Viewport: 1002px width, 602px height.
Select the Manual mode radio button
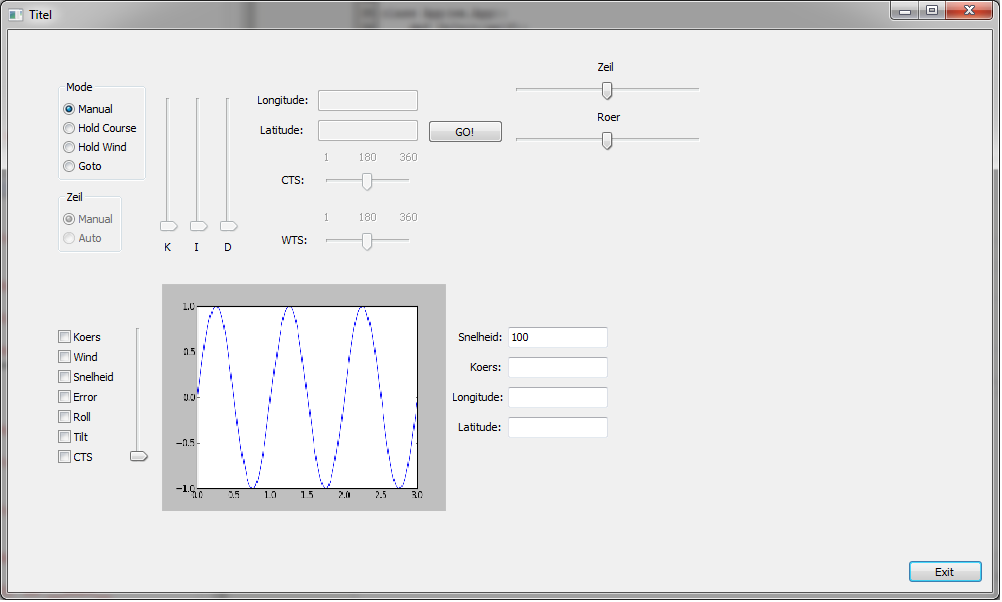click(69, 109)
